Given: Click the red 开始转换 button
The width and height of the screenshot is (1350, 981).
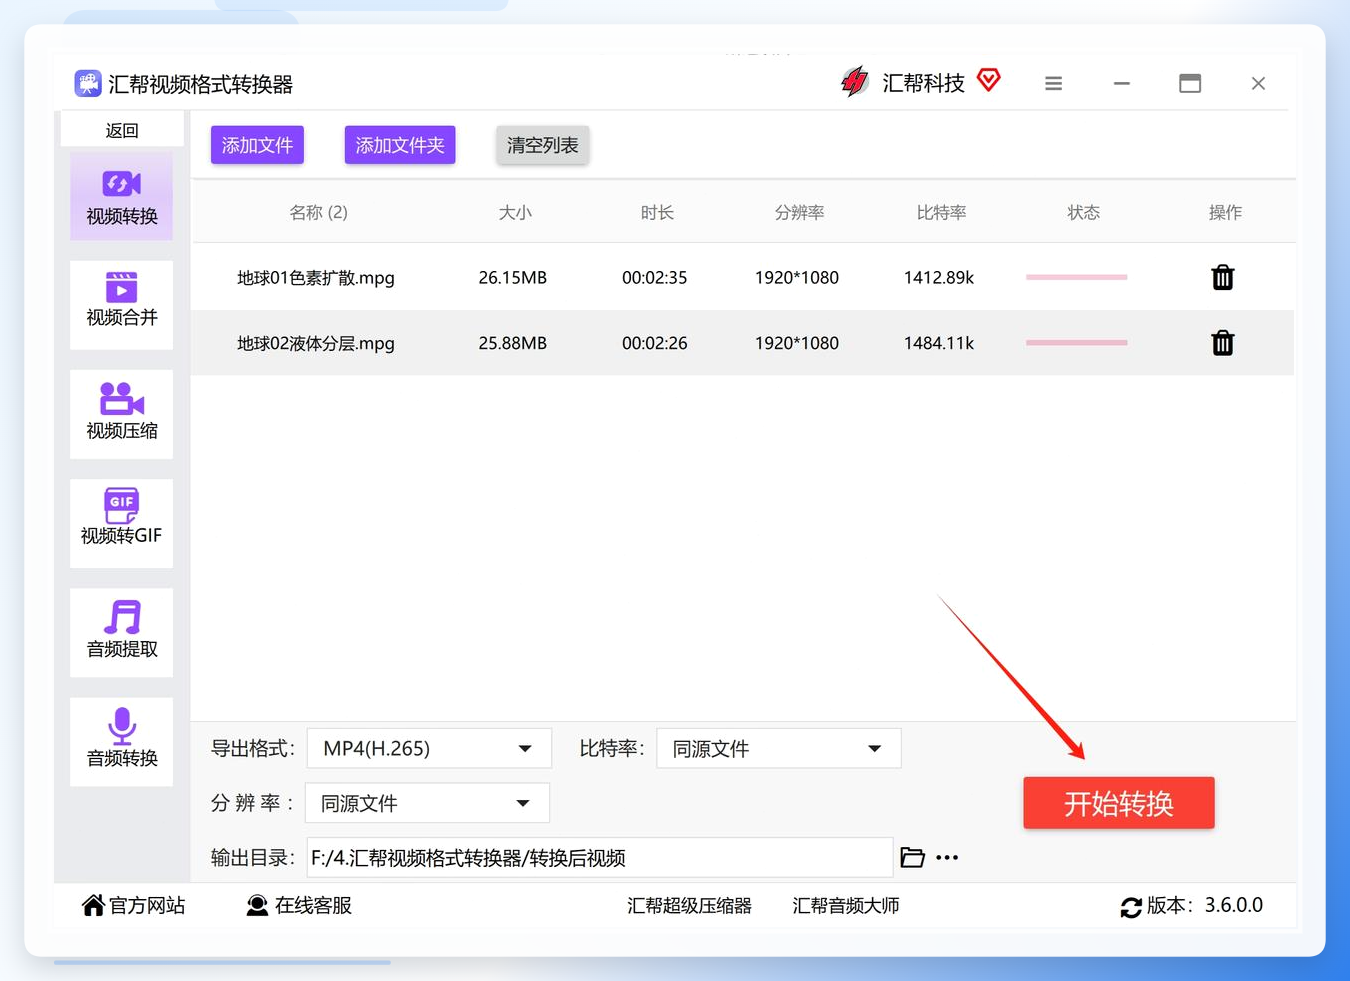Looking at the screenshot, I should coord(1119,803).
